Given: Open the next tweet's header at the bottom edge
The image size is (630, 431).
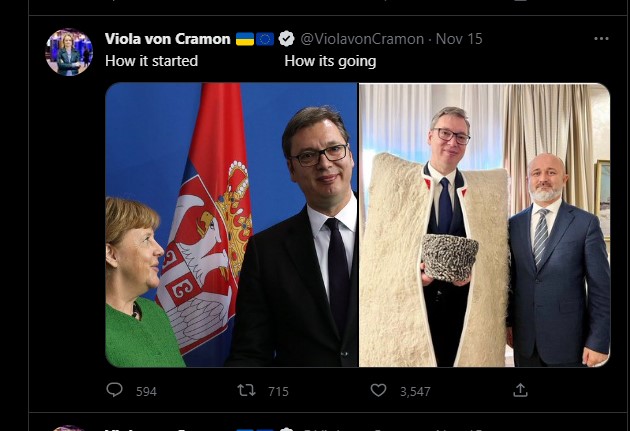Looking at the screenshot, I should [x=300, y=426].
